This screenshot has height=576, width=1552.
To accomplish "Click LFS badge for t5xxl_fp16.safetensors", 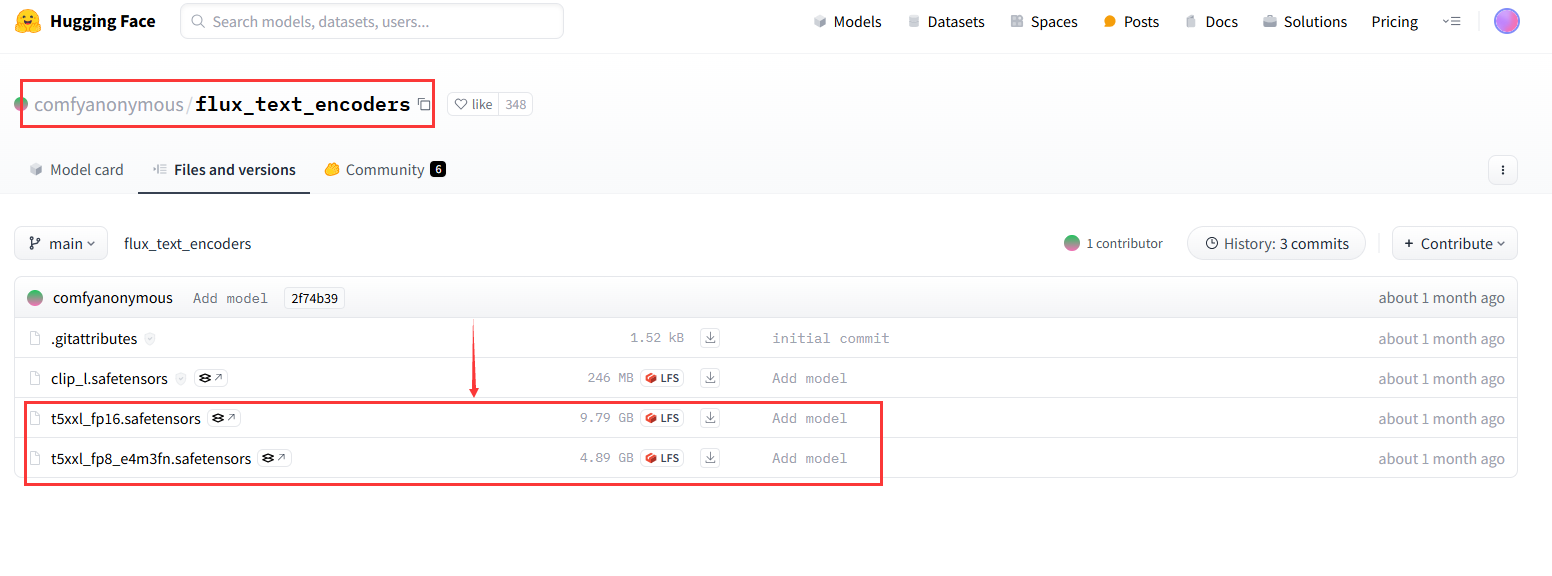I will click(x=662, y=418).
